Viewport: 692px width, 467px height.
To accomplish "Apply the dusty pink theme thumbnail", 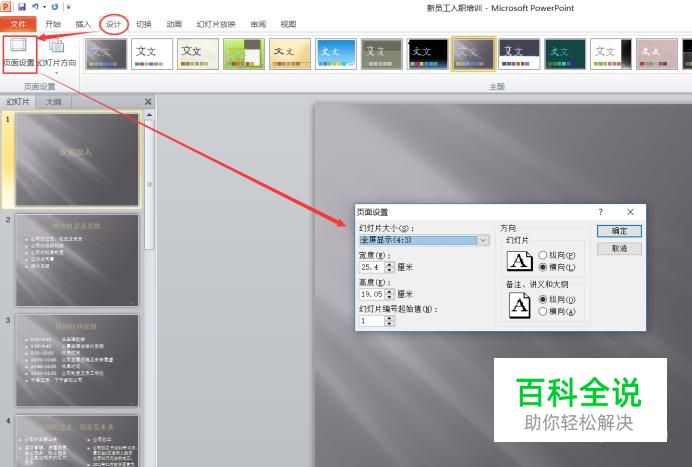I will pyautogui.click(x=657, y=54).
